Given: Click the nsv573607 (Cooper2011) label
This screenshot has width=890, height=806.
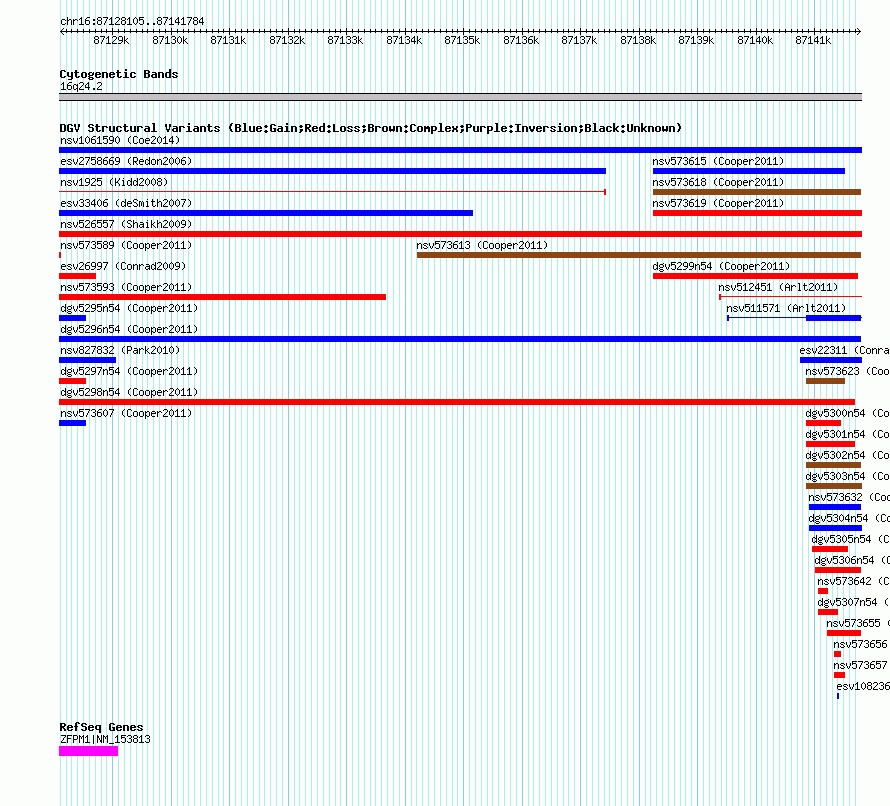Looking at the screenshot, I should (x=126, y=413).
